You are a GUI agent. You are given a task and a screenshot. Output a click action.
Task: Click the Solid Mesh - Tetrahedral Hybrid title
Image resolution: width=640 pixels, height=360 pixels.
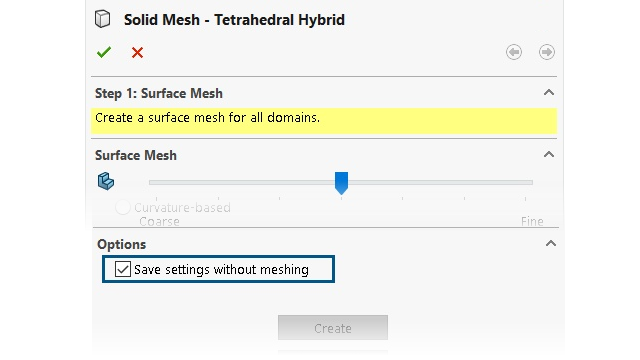click(234, 20)
